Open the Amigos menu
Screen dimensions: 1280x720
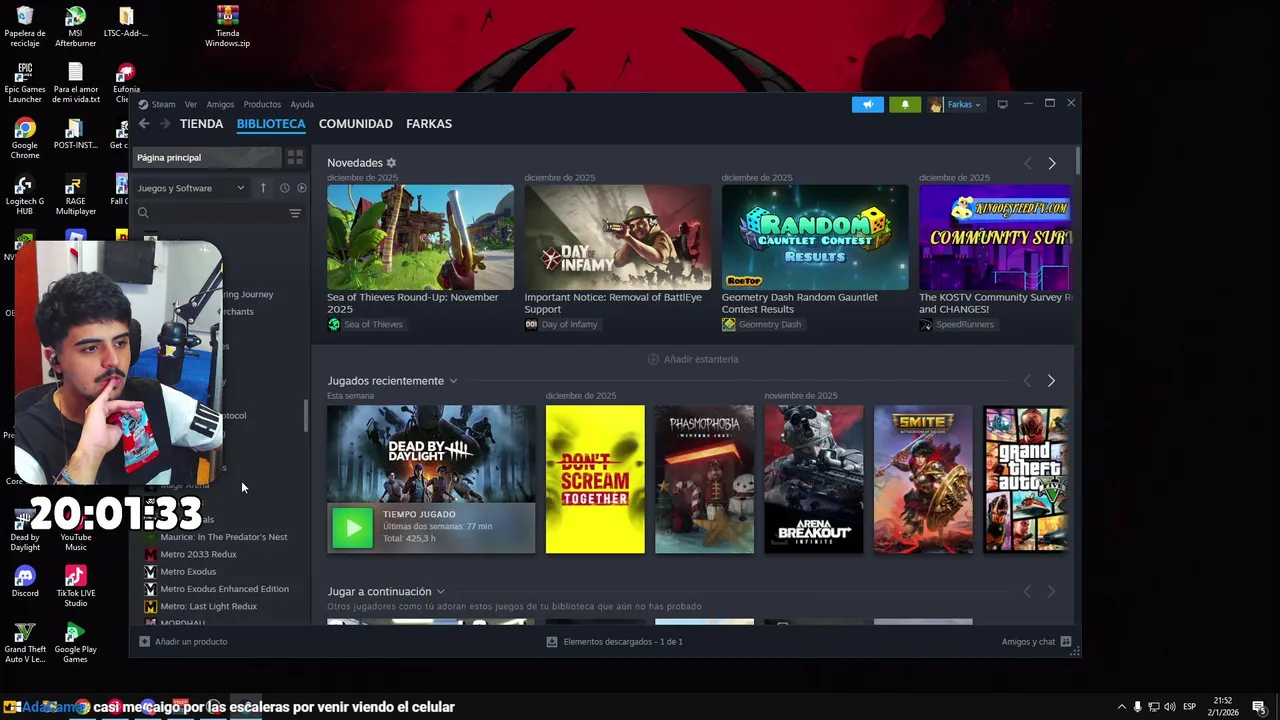pyautogui.click(x=220, y=104)
